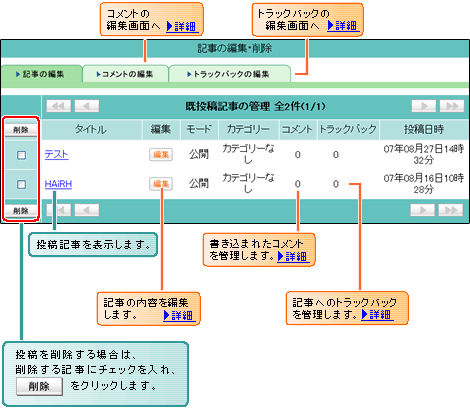The image size is (470, 412).
Task: Go to last page in top pager
Action: tap(452, 106)
